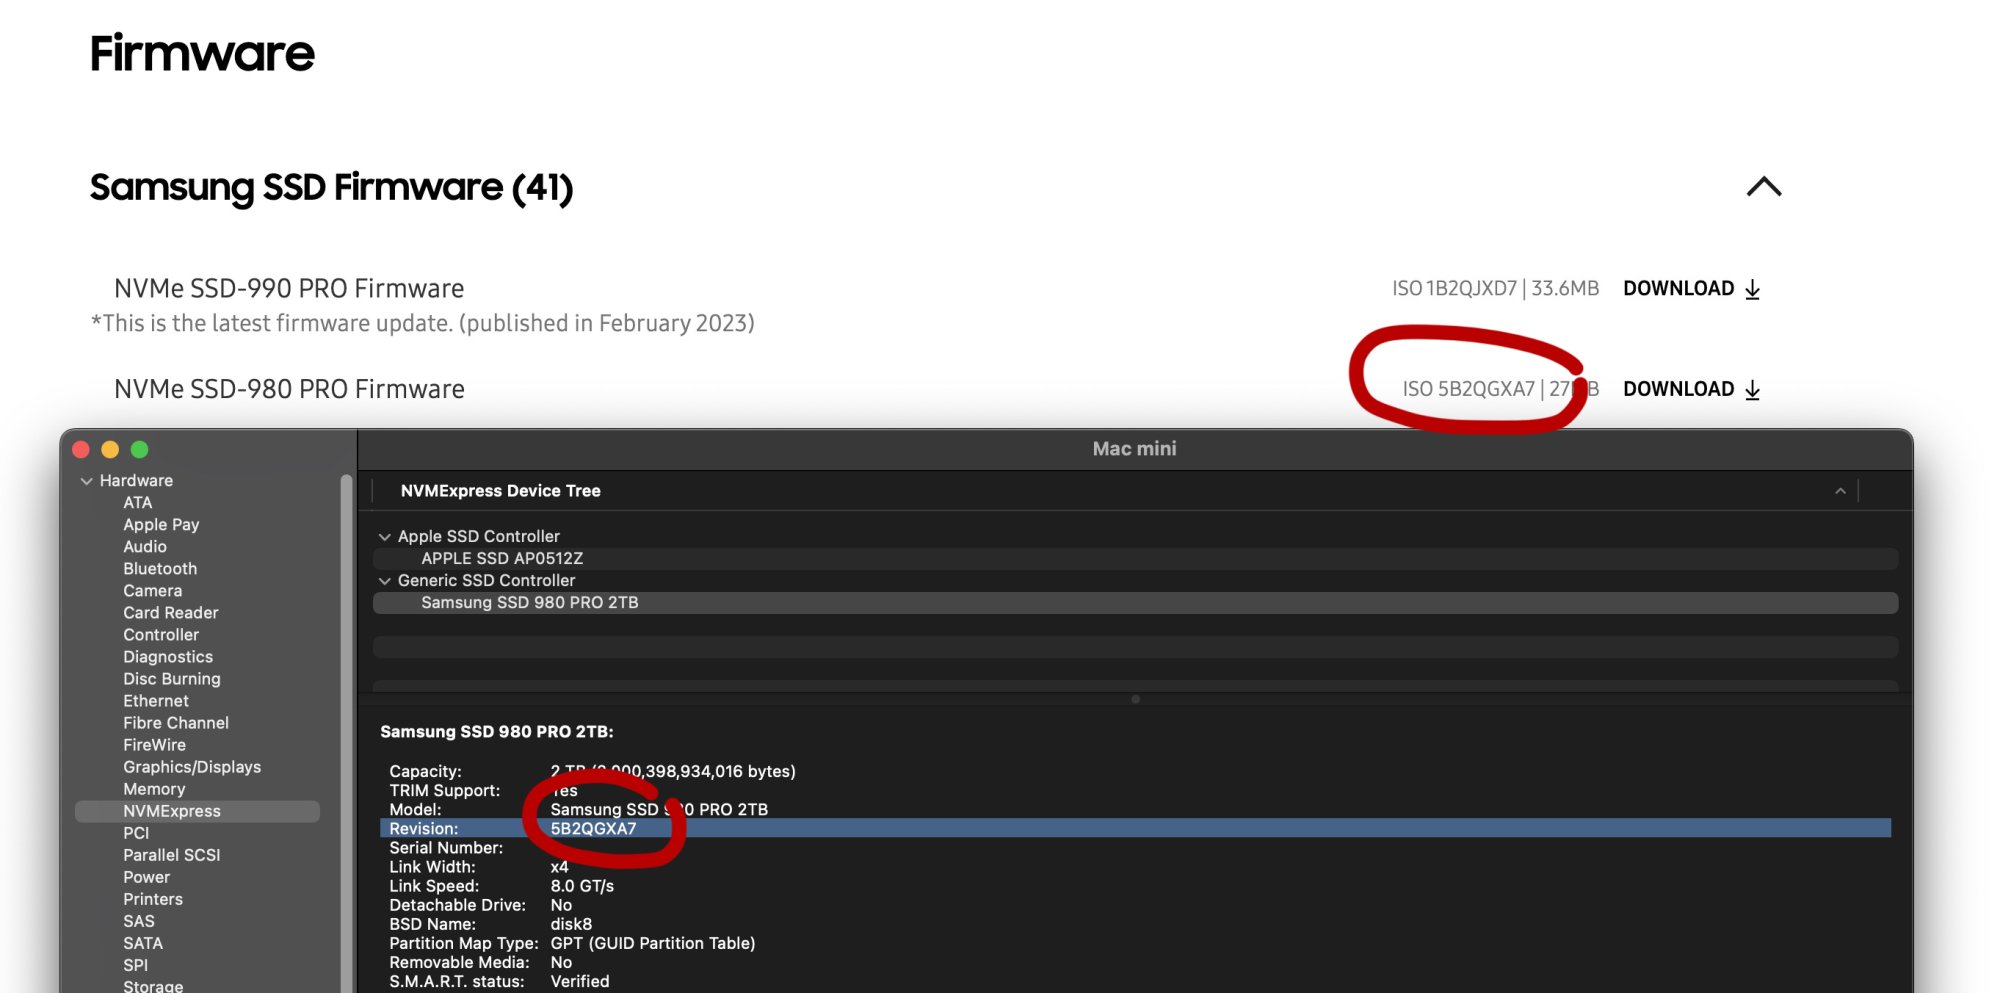Click the ISO 1B2QJXD7 file info text

[x=1495, y=289]
